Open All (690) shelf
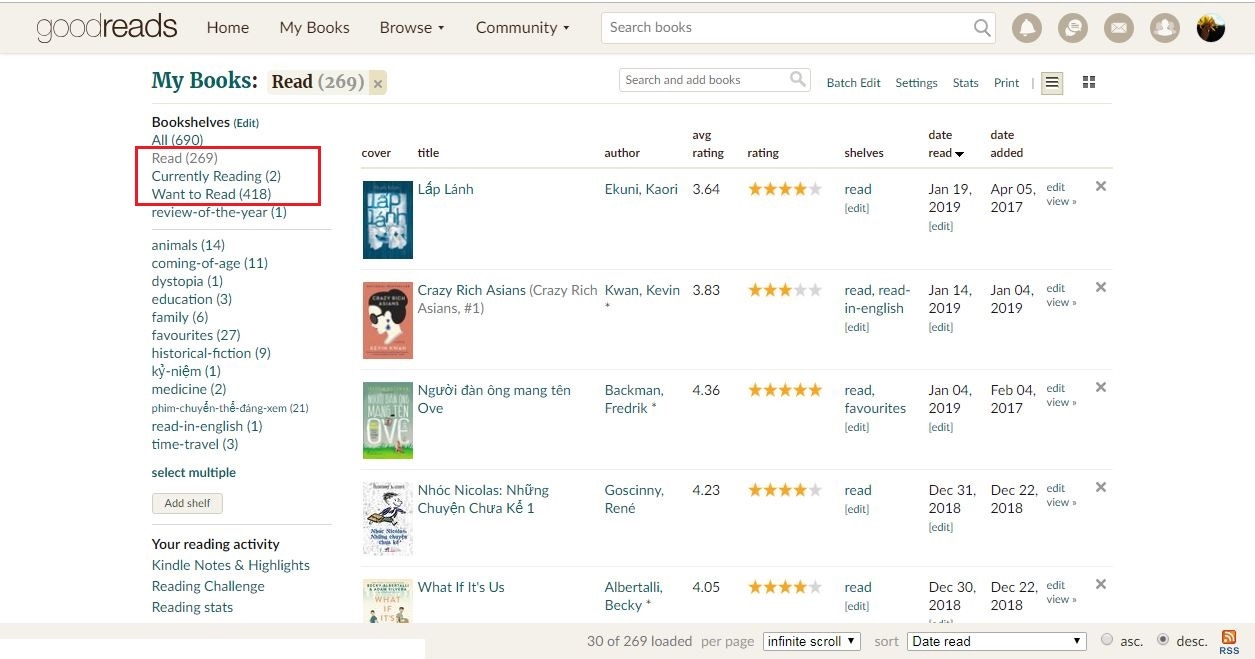 (x=177, y=140)
